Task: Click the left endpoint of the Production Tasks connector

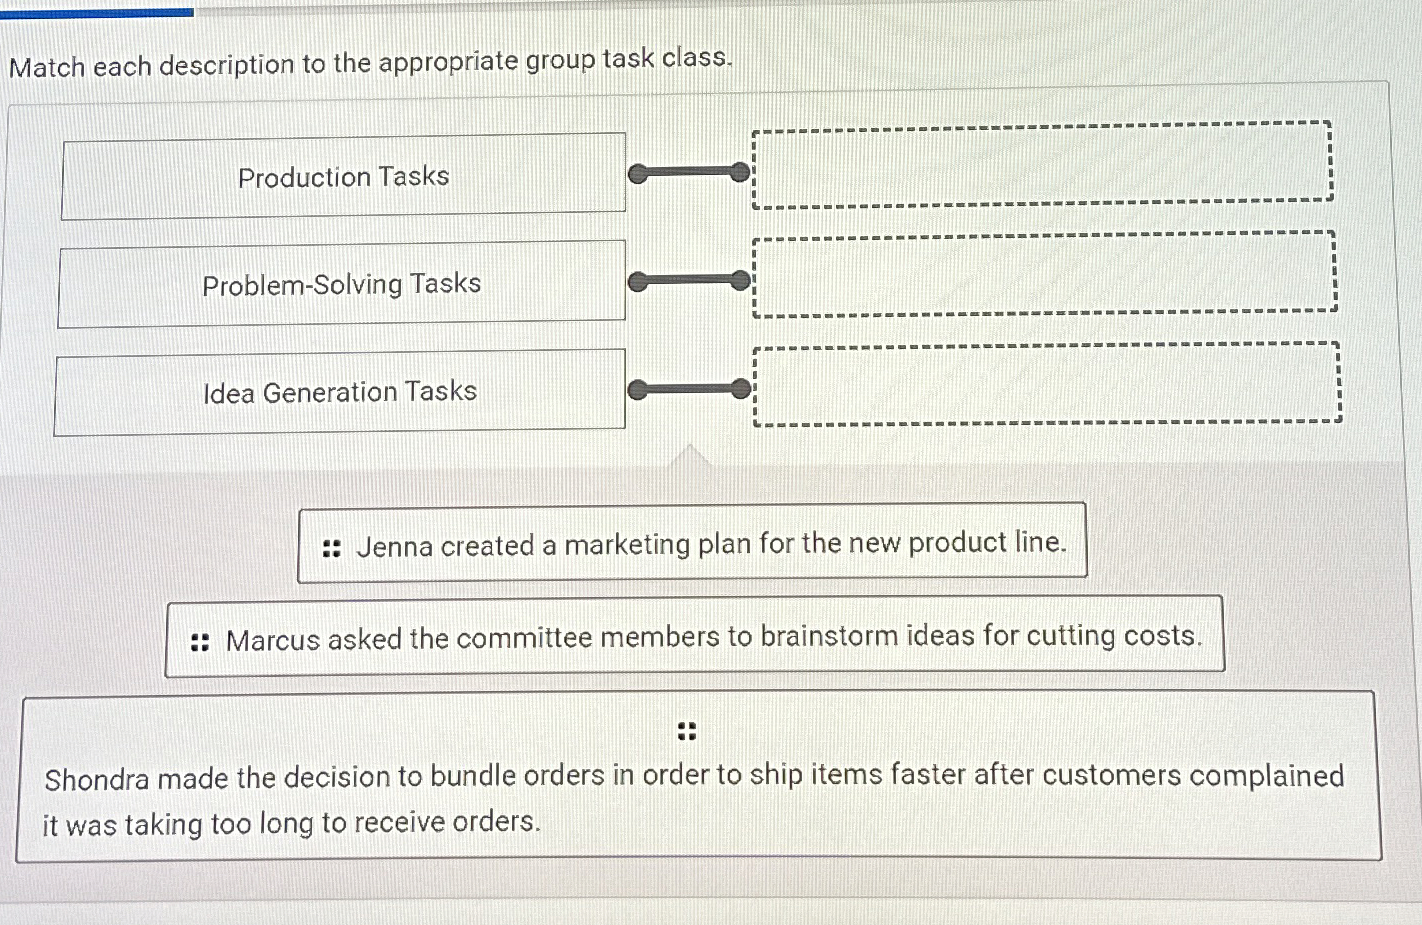Action: 637,173
